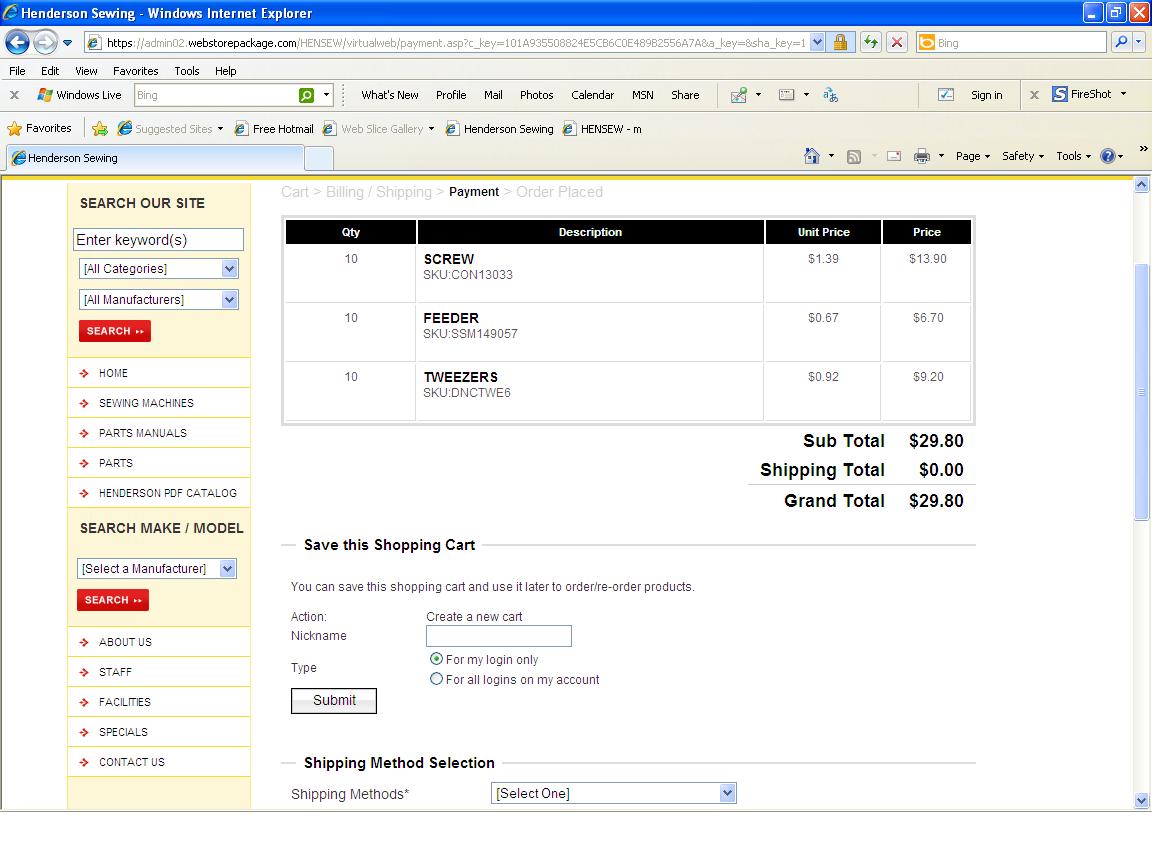Click the vertical scrollbar thumb
This screenshot has height=864, width=1152.
[x=1141, y=392]
